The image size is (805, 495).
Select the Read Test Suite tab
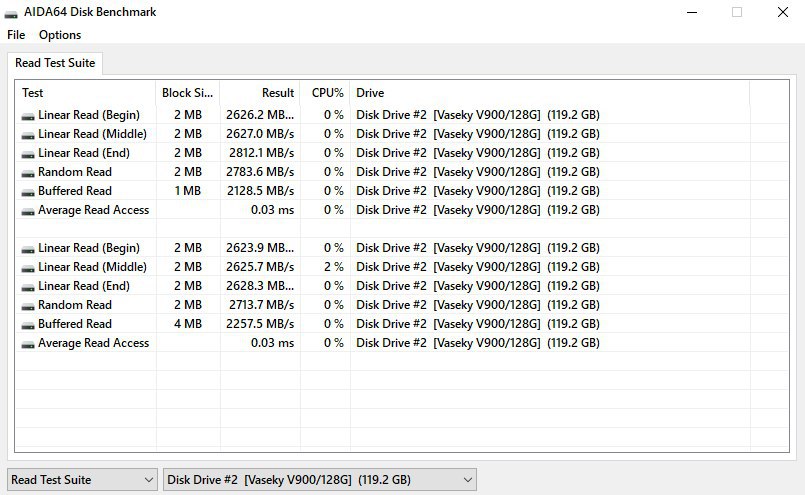(55, 63)
